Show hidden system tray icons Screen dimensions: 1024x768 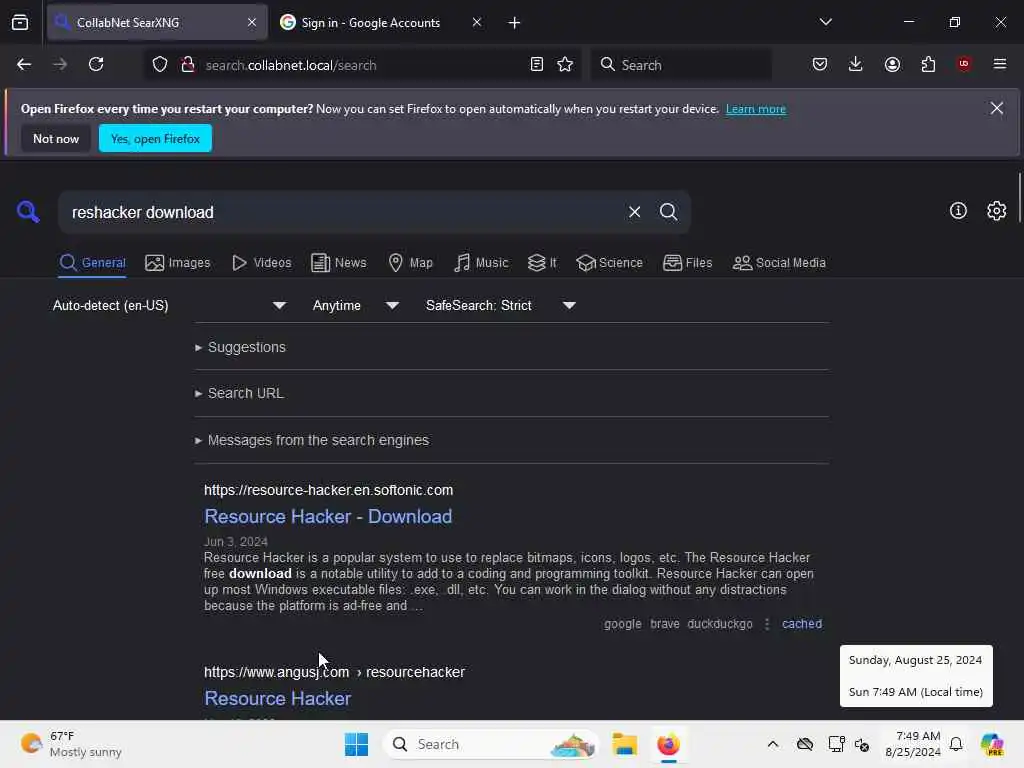[773, 744]
